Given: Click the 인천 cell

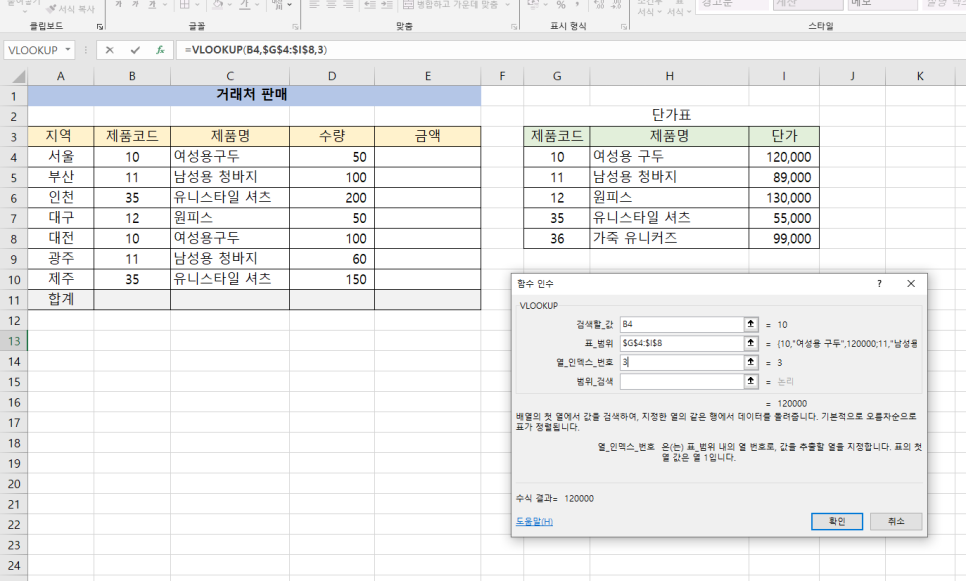Looking at the screenshot, I should [60, 197].
